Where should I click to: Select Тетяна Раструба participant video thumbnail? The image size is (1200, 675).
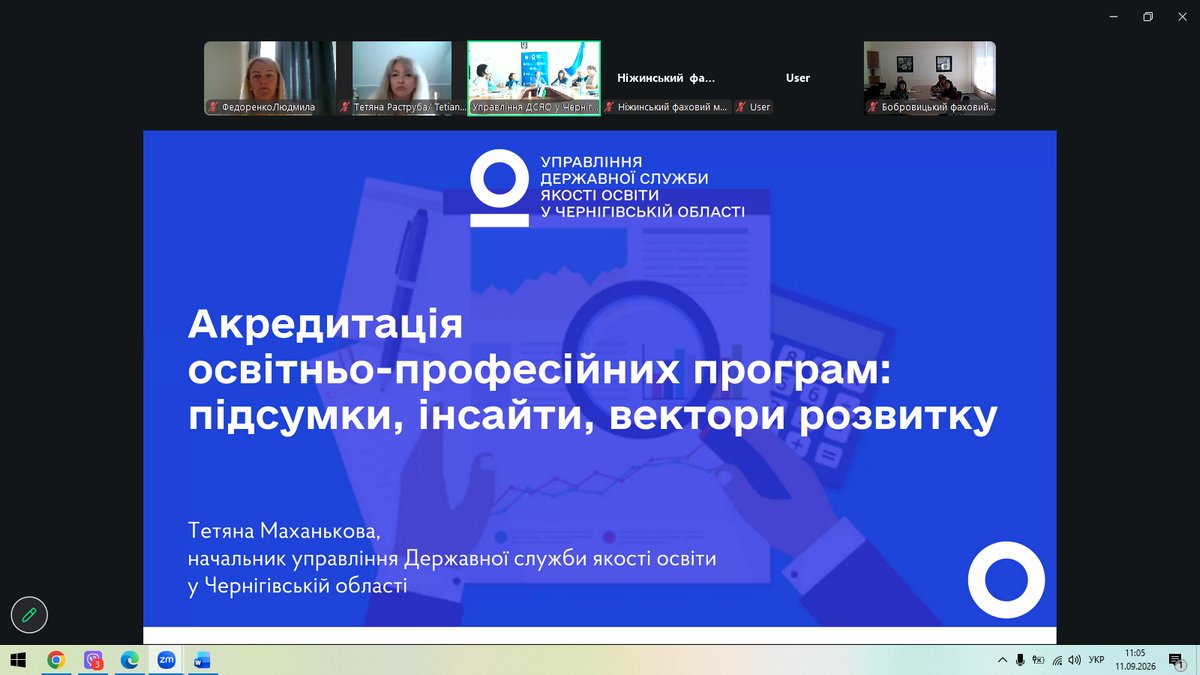pyautogui.click(x=402, y=78)
